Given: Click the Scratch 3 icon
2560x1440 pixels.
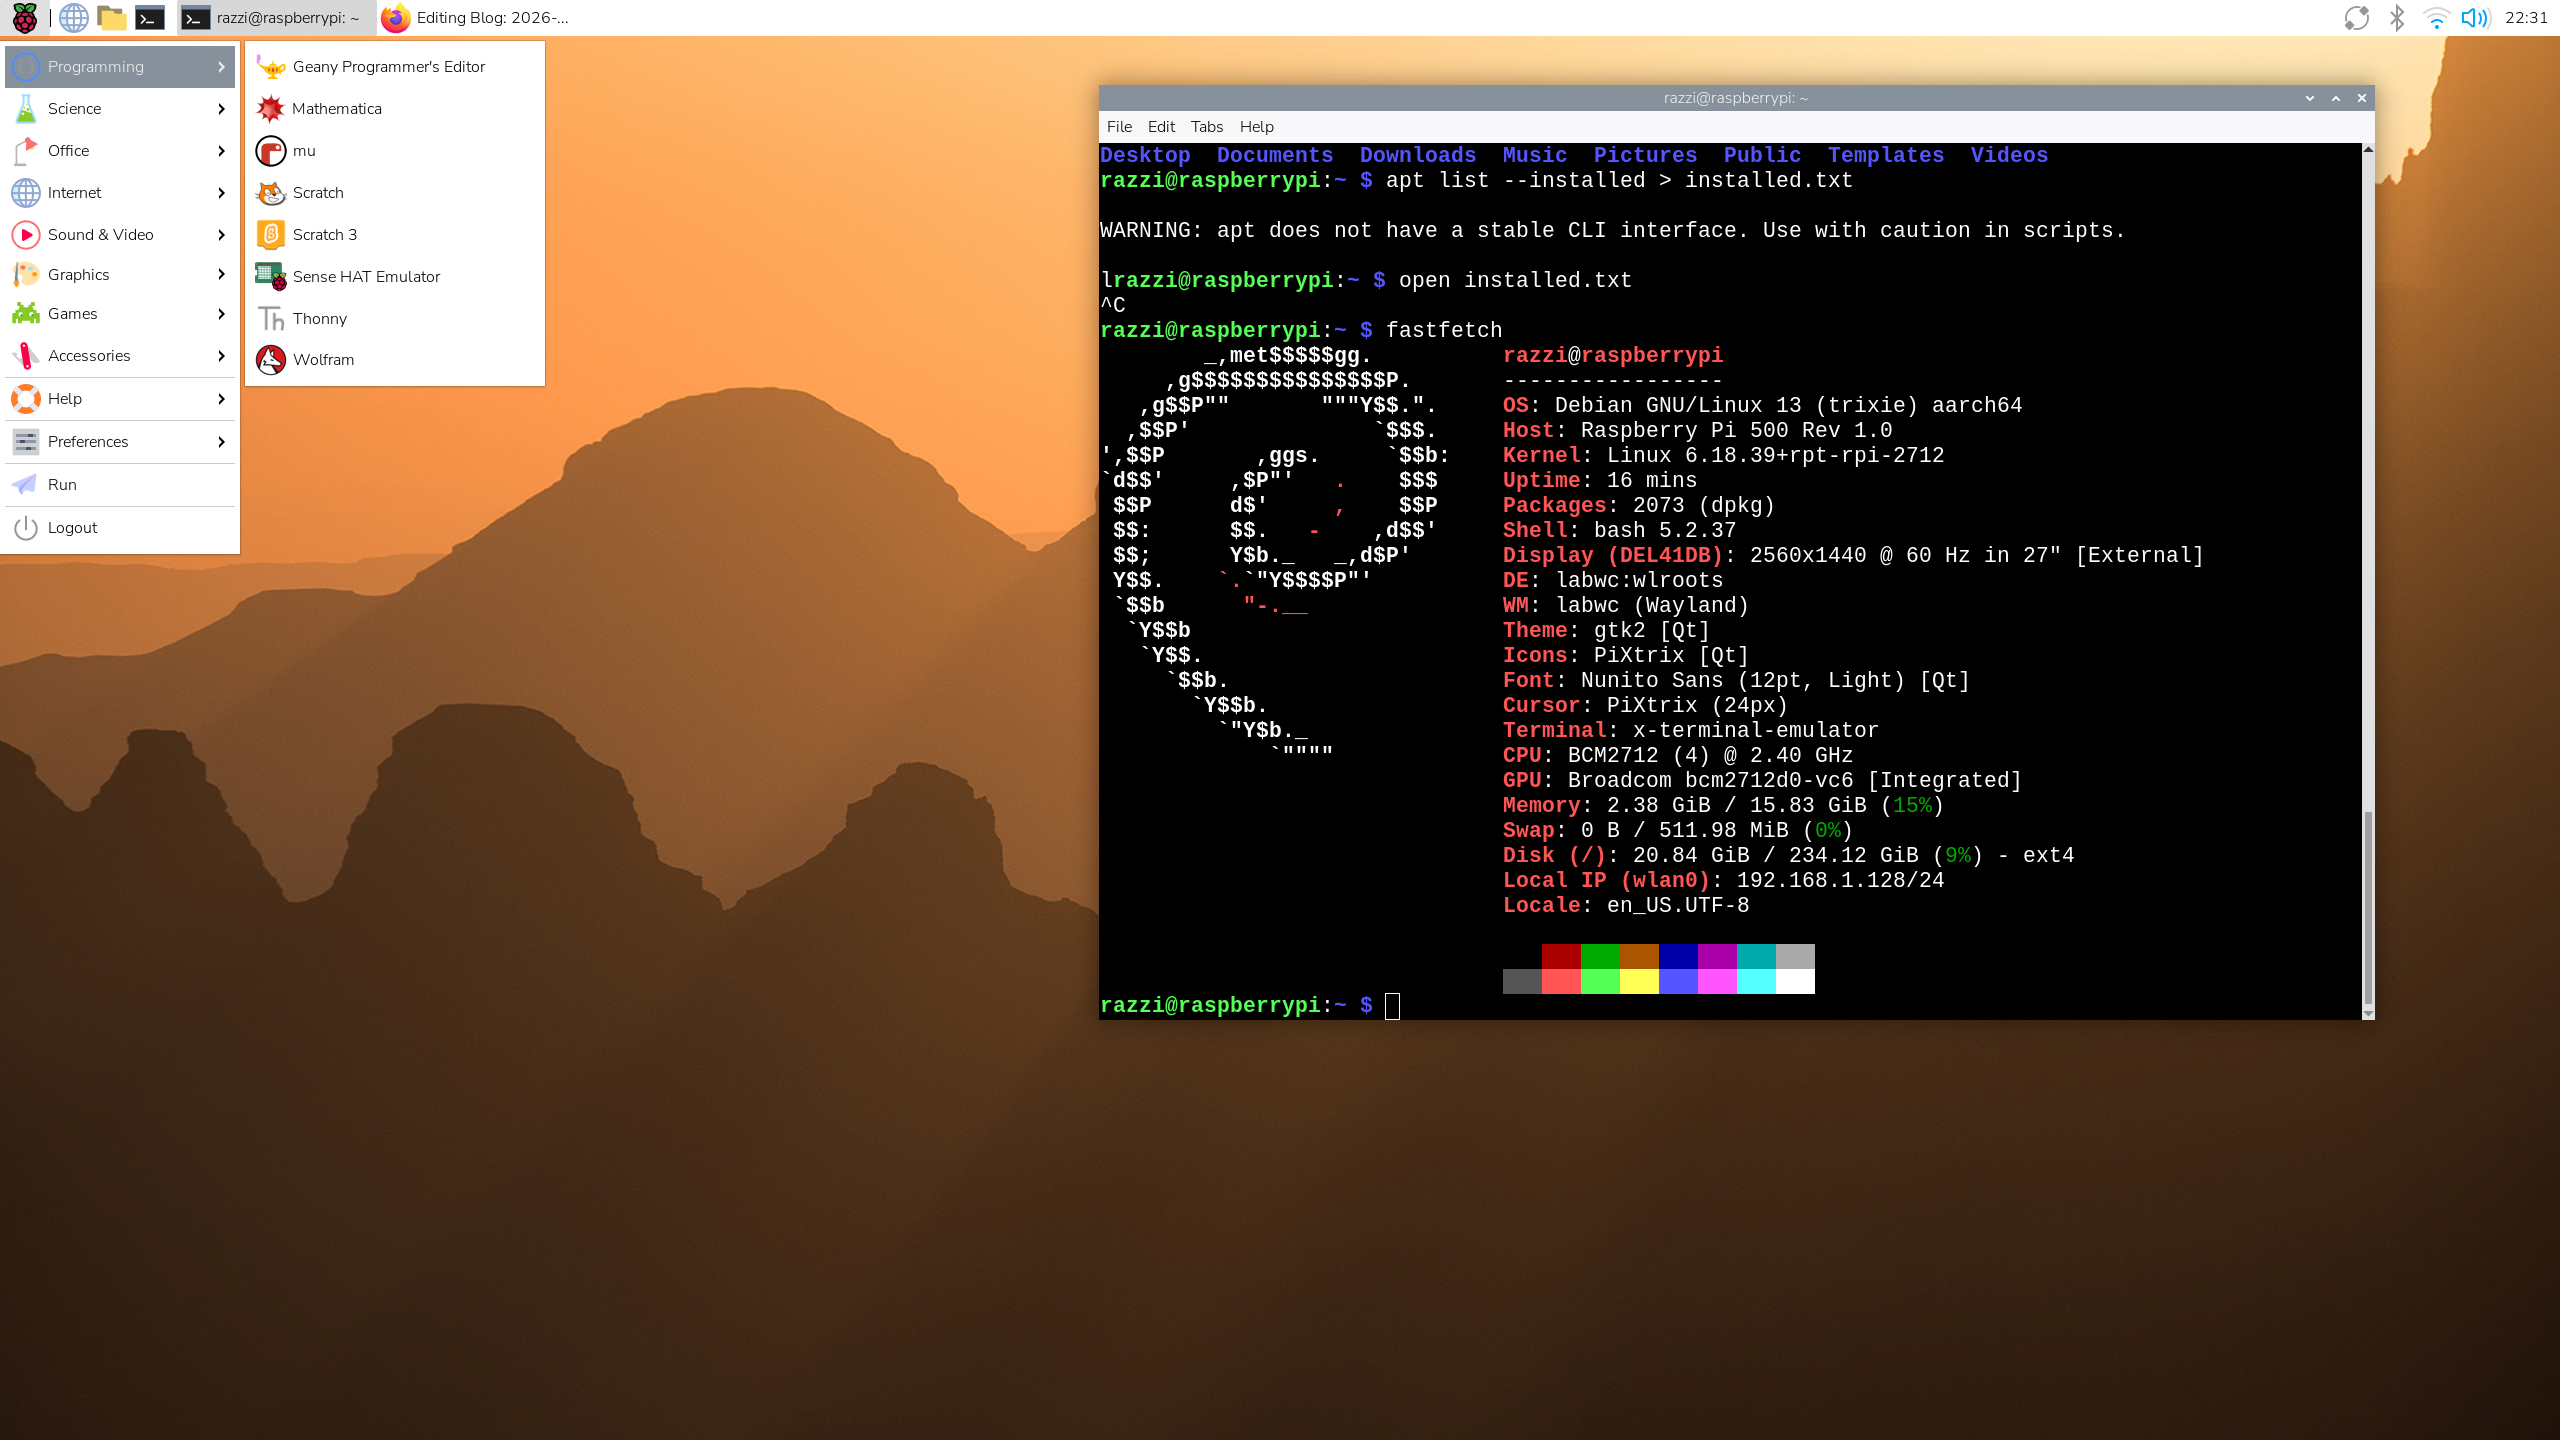Looking at the screenshot, I should click(x=271, y=235).
